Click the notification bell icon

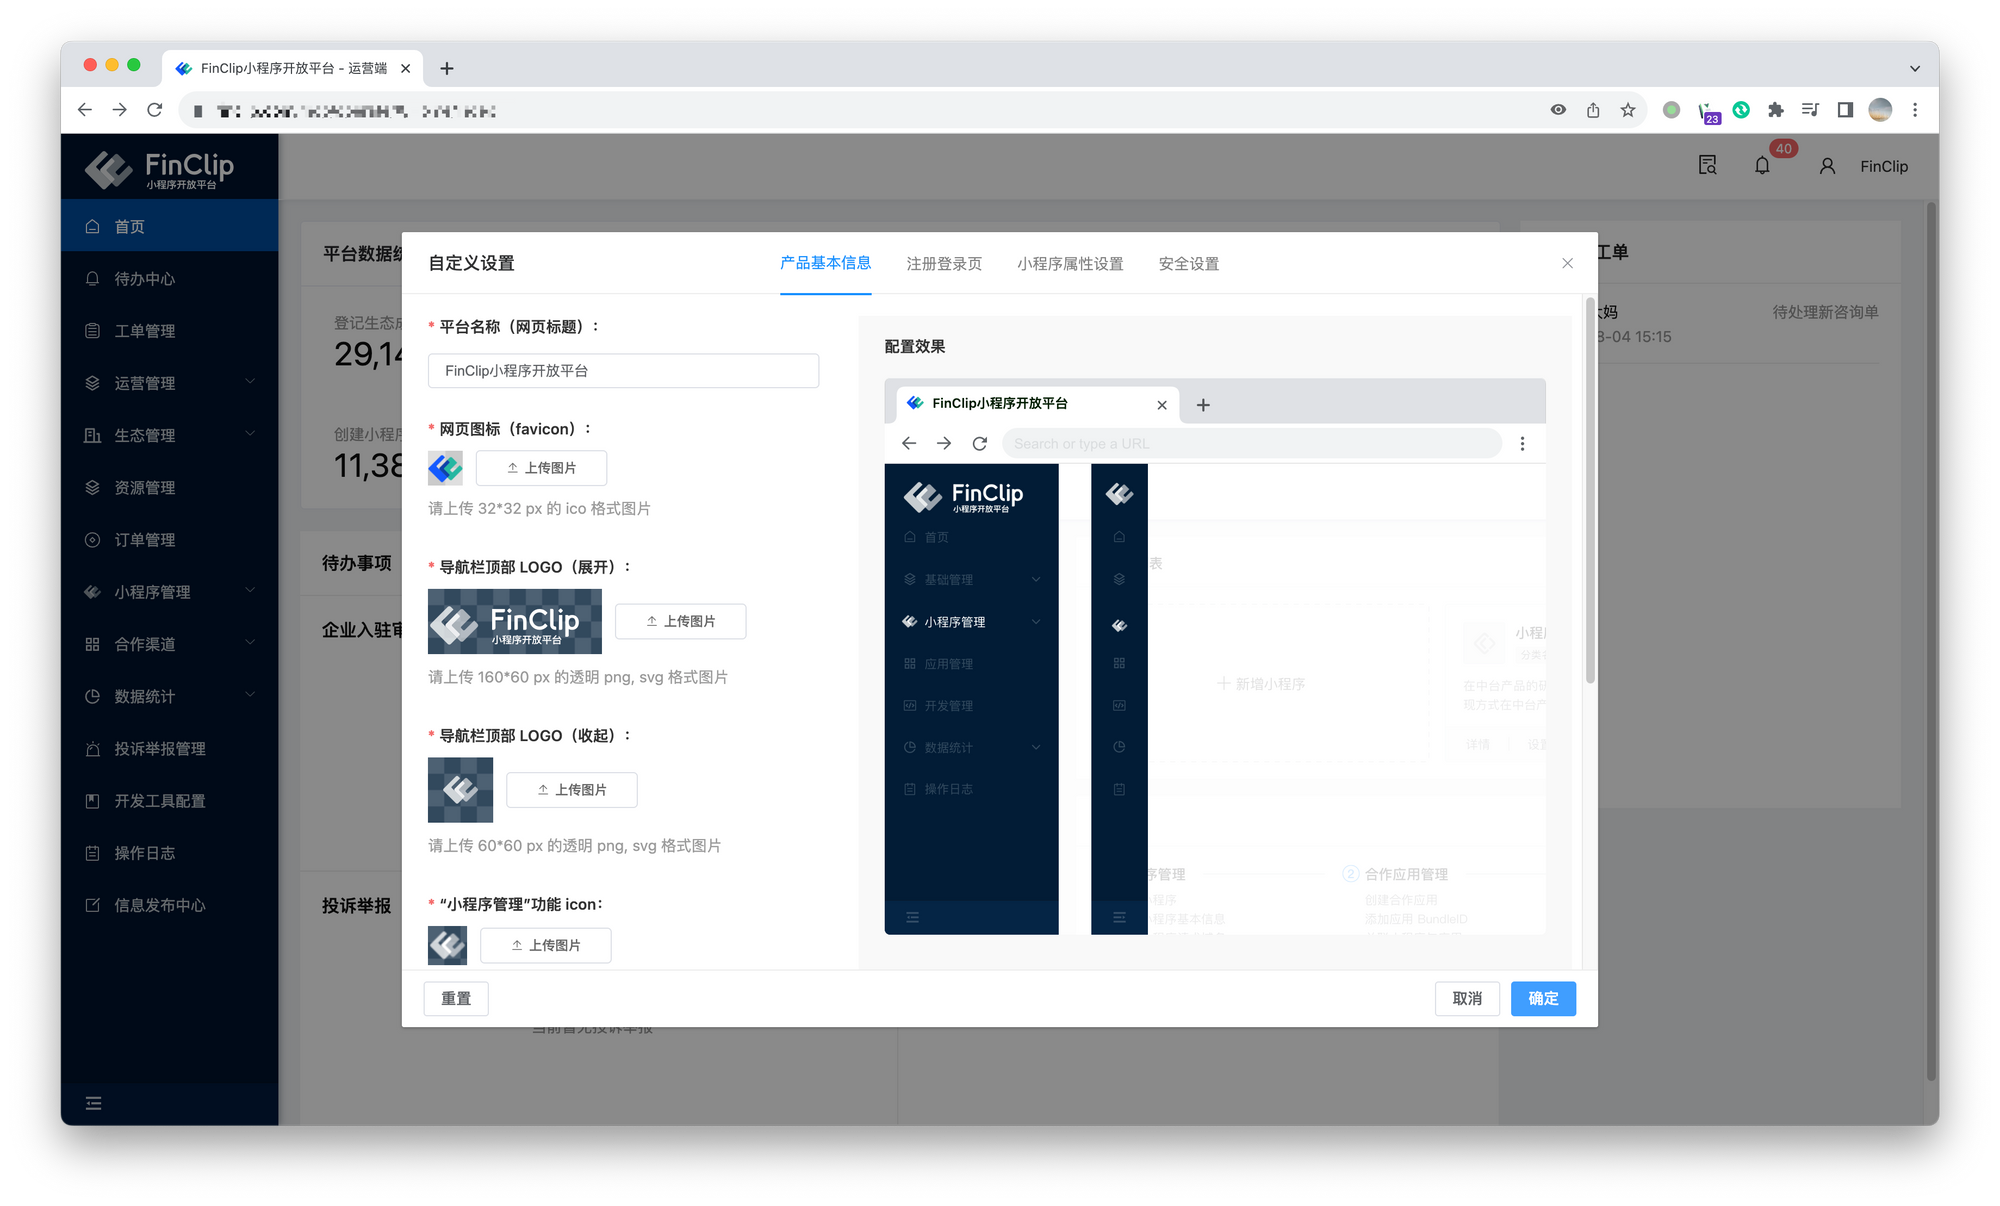click(x=1762, y=166)
